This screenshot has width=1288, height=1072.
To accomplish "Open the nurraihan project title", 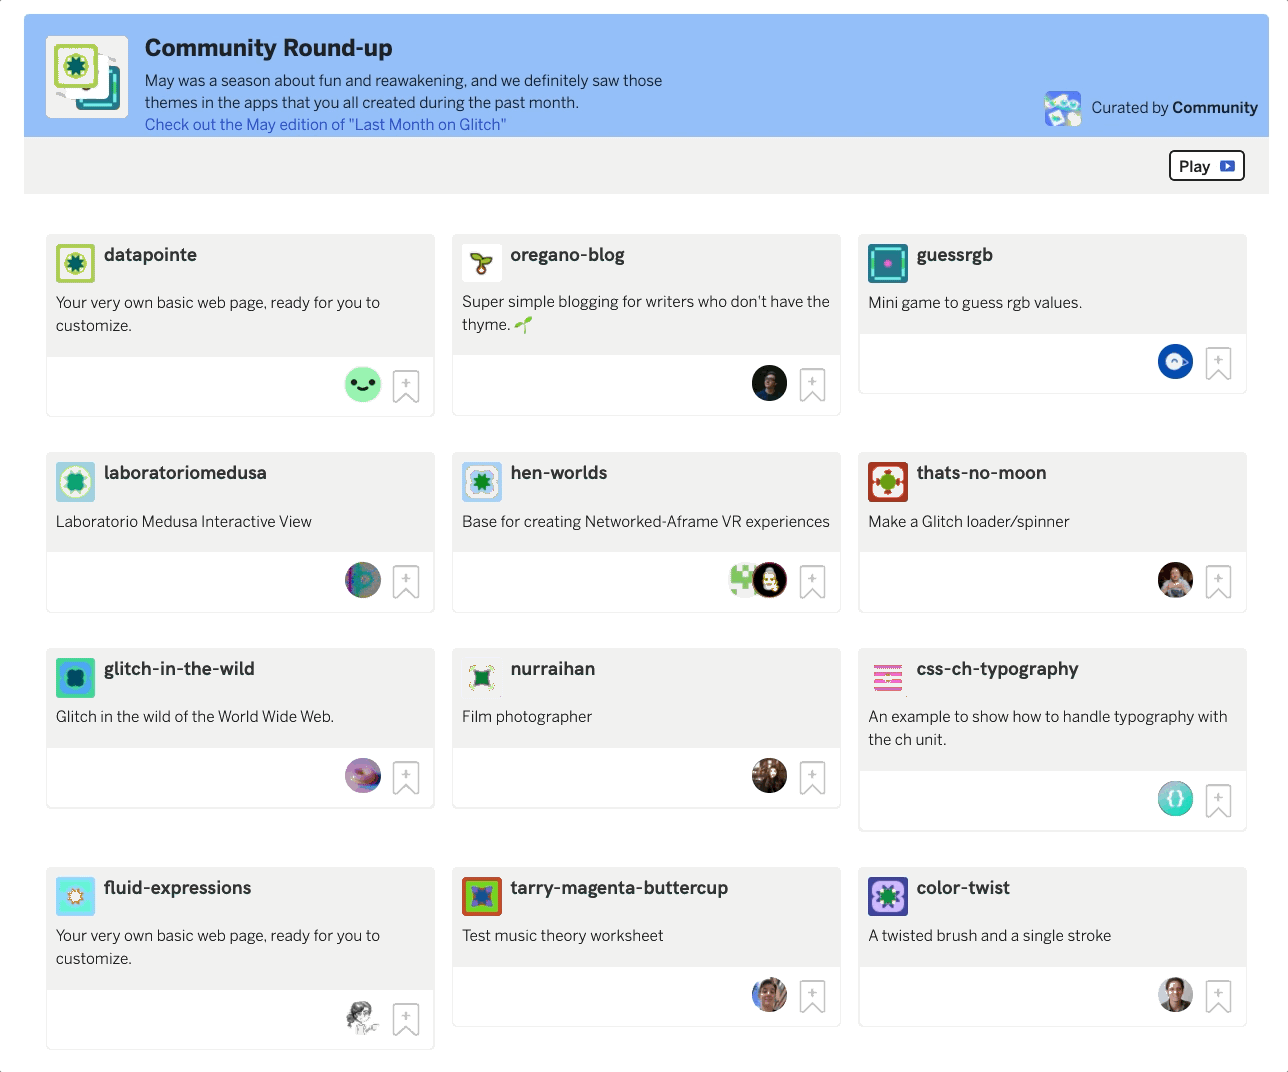I will pyautogui.click(x=552, y=669).
